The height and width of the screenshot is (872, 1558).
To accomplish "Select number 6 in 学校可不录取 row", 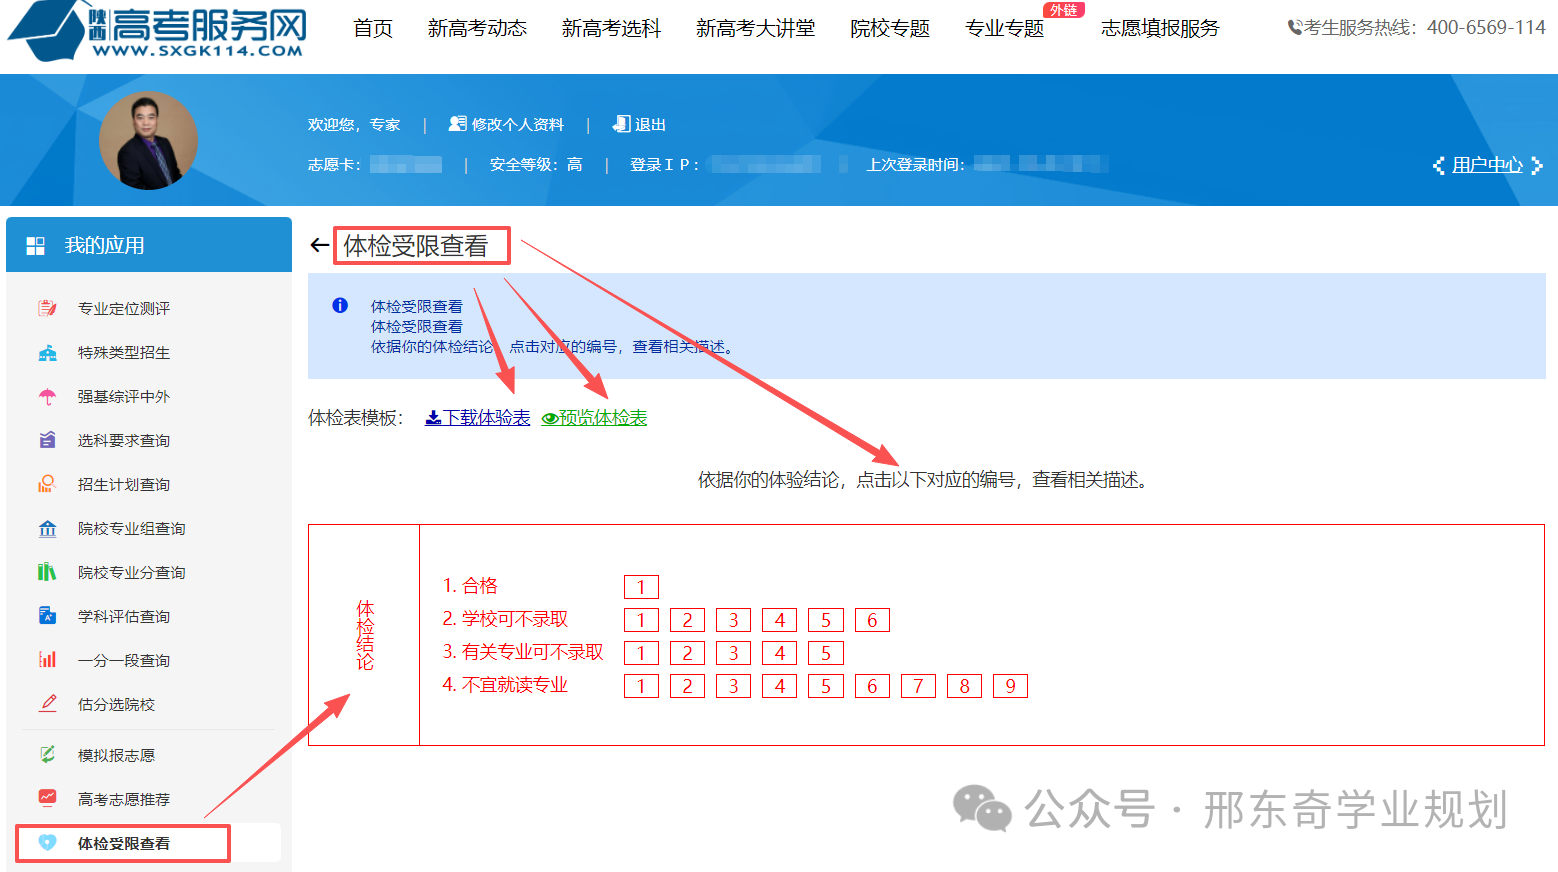I will click(872, 620).
